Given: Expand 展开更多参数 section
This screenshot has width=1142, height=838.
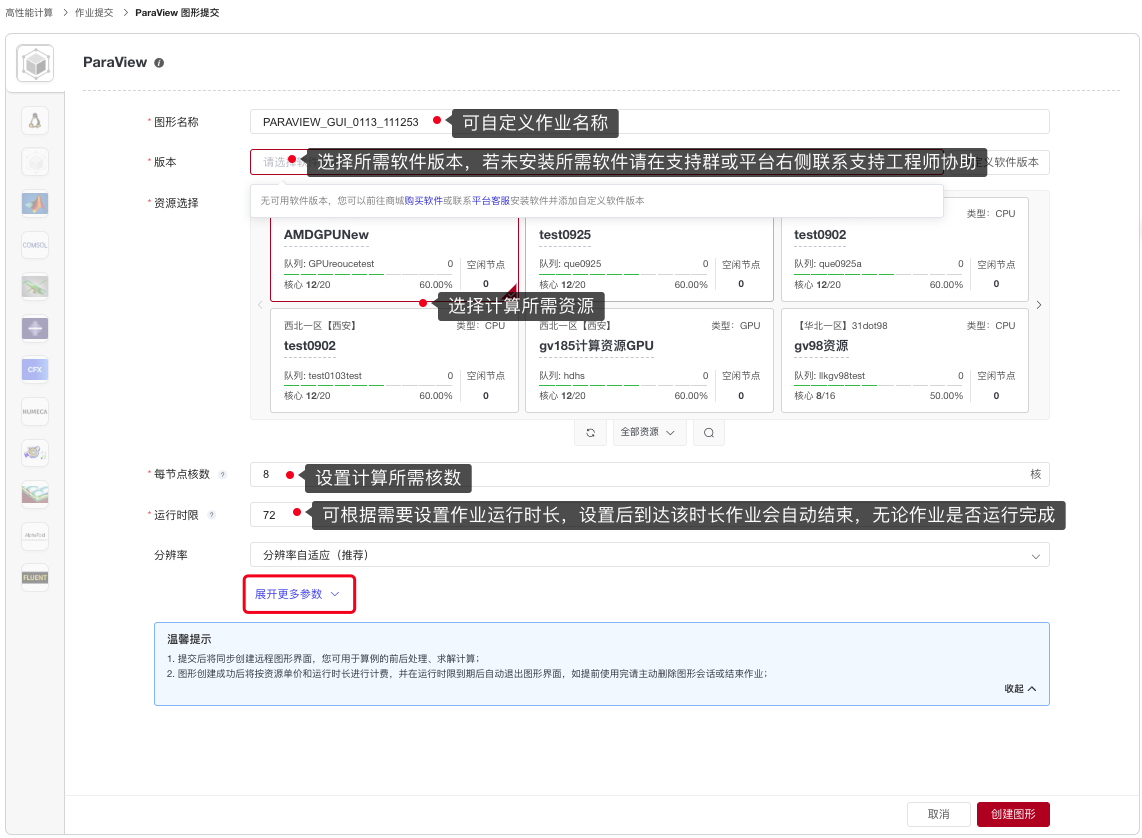Looking at the screenshot, I should pos(298,594).
